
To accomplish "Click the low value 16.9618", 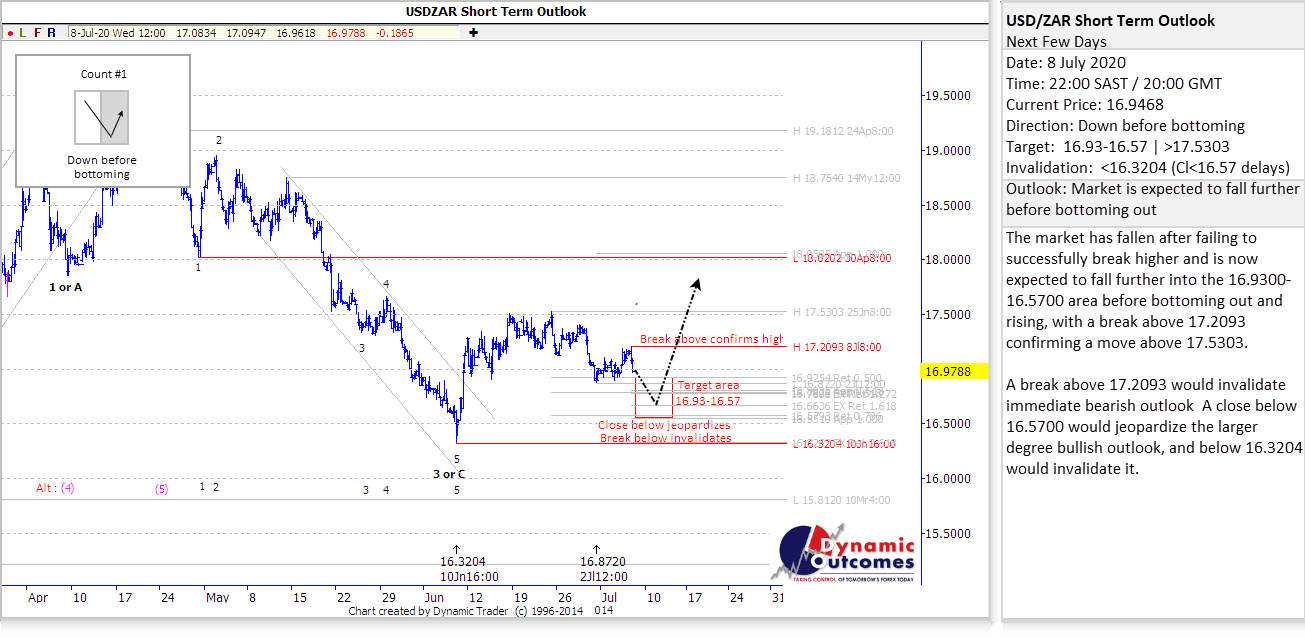I will point(296,32).
